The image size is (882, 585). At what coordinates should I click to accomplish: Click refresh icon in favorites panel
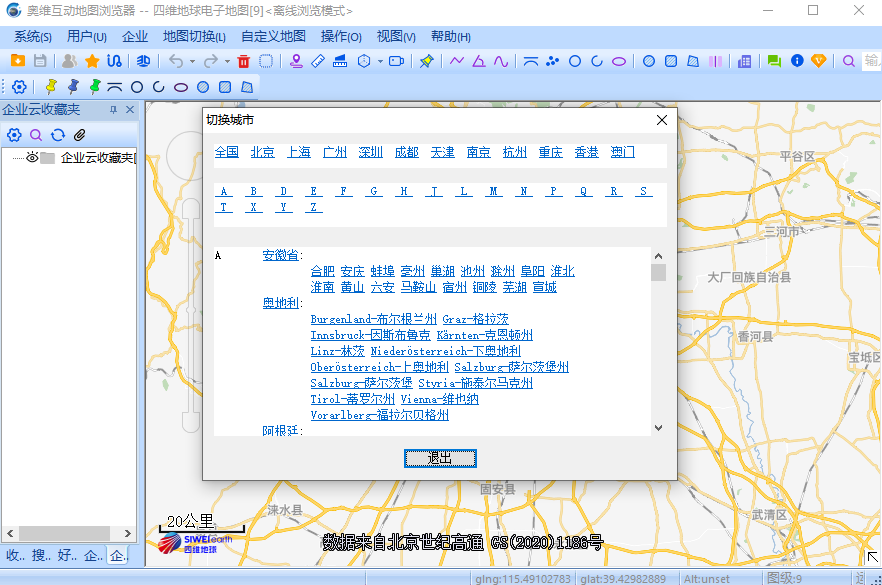pos(58,135)
